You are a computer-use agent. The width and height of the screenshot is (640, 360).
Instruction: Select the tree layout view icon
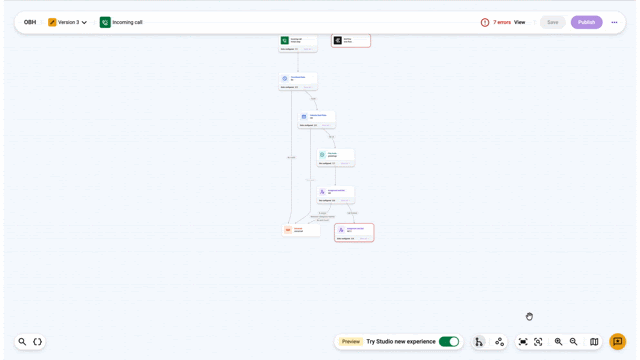pyautogui.click(x=479, y=342)
